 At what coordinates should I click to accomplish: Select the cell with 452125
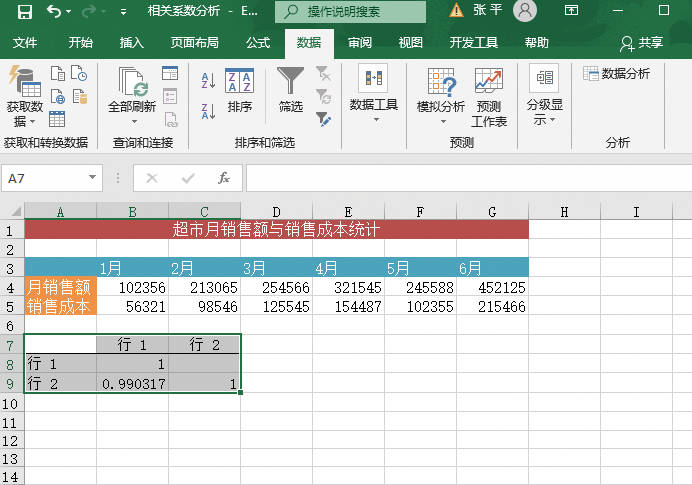pyautogui.click(x=493, y=287)
